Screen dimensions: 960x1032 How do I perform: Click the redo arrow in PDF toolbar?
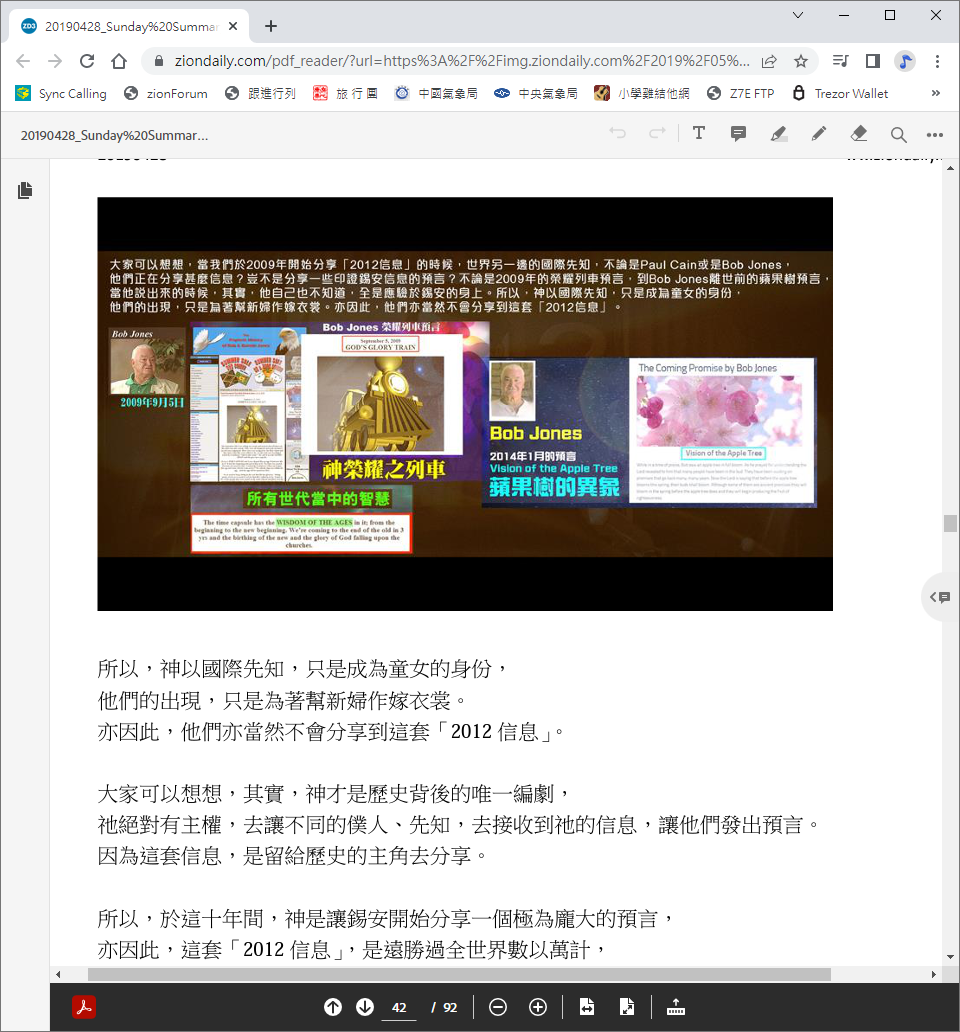(x=657, y=134)
